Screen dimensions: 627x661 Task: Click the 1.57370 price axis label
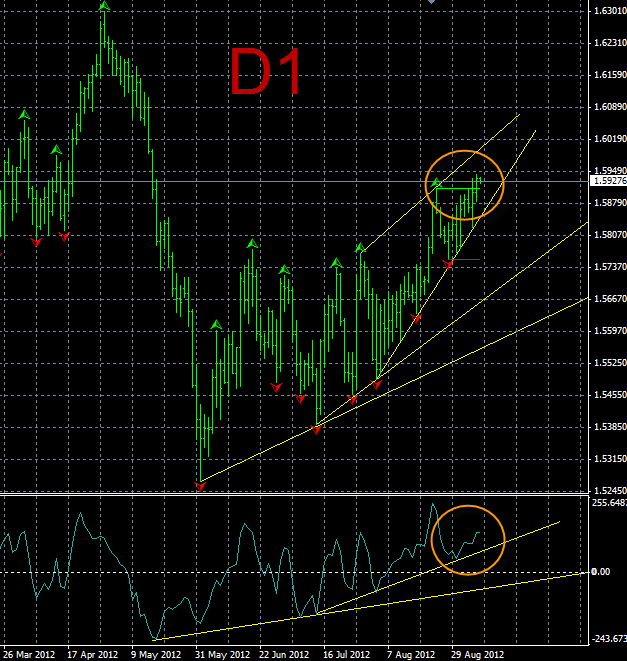click(x=610, y=267)
